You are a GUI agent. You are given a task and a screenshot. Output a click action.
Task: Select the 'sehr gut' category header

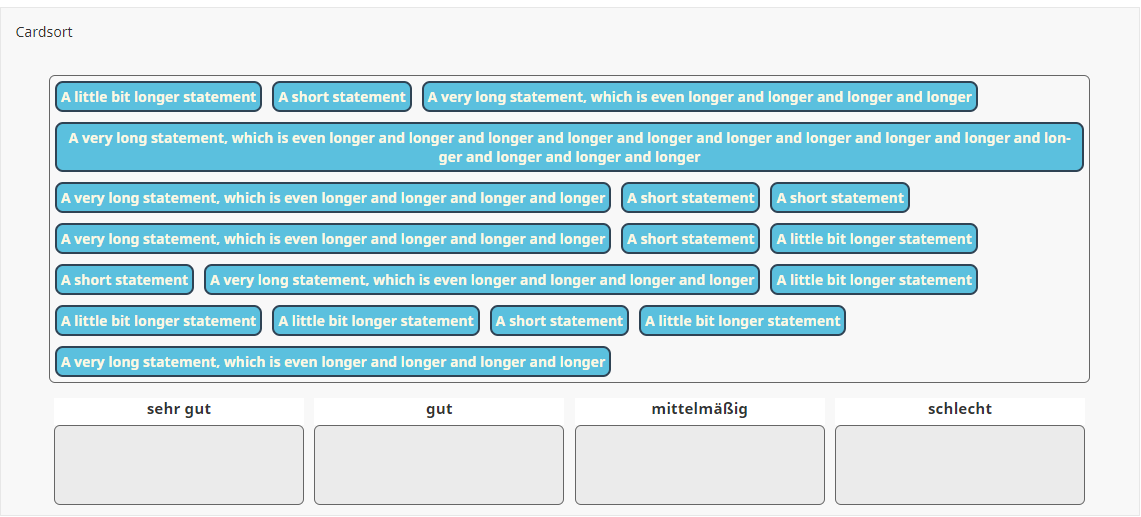(179, 409)
